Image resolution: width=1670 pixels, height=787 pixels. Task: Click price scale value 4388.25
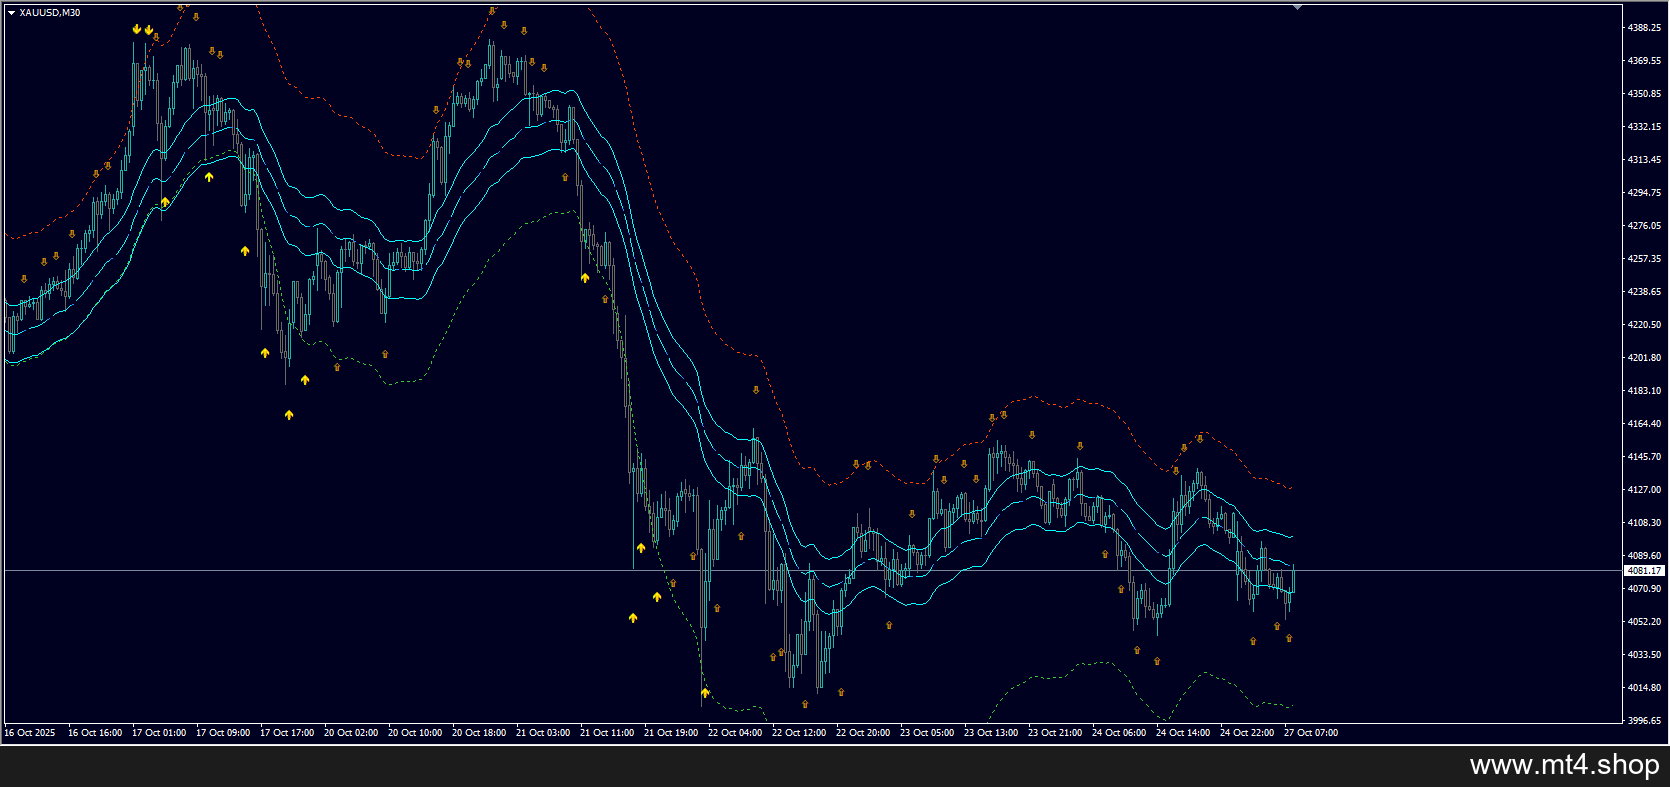coord(1644,28)
